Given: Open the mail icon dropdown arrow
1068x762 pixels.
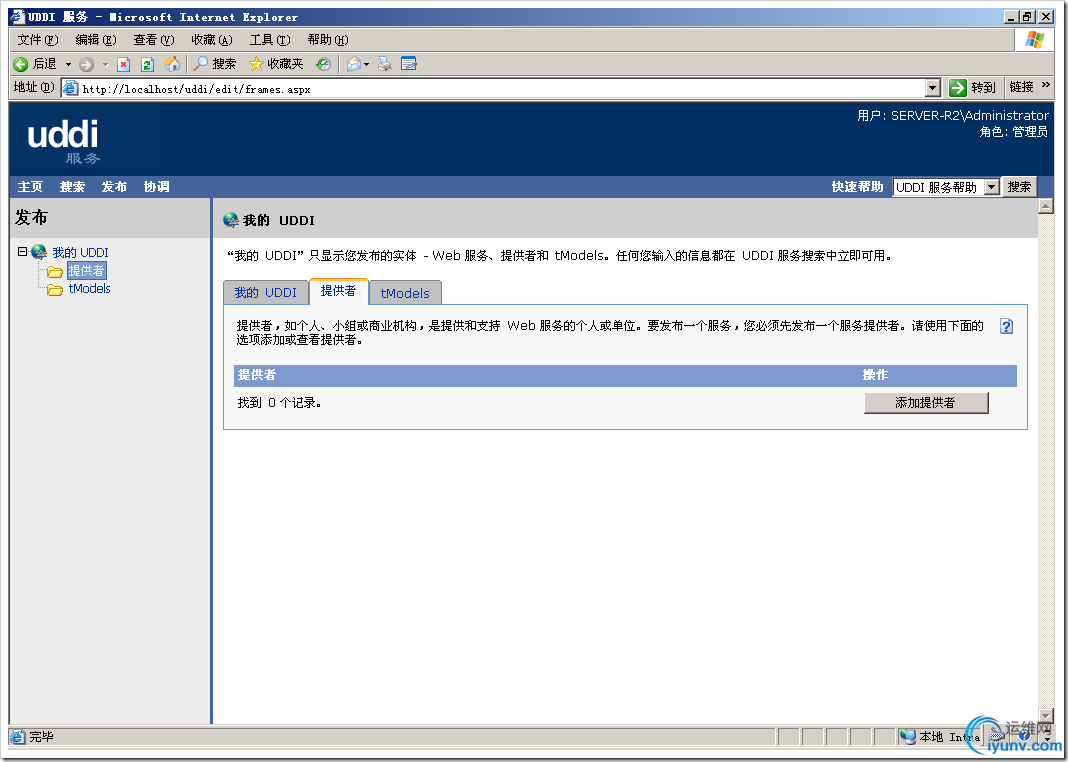Looking at the screenshot, I should click(366, 65).
